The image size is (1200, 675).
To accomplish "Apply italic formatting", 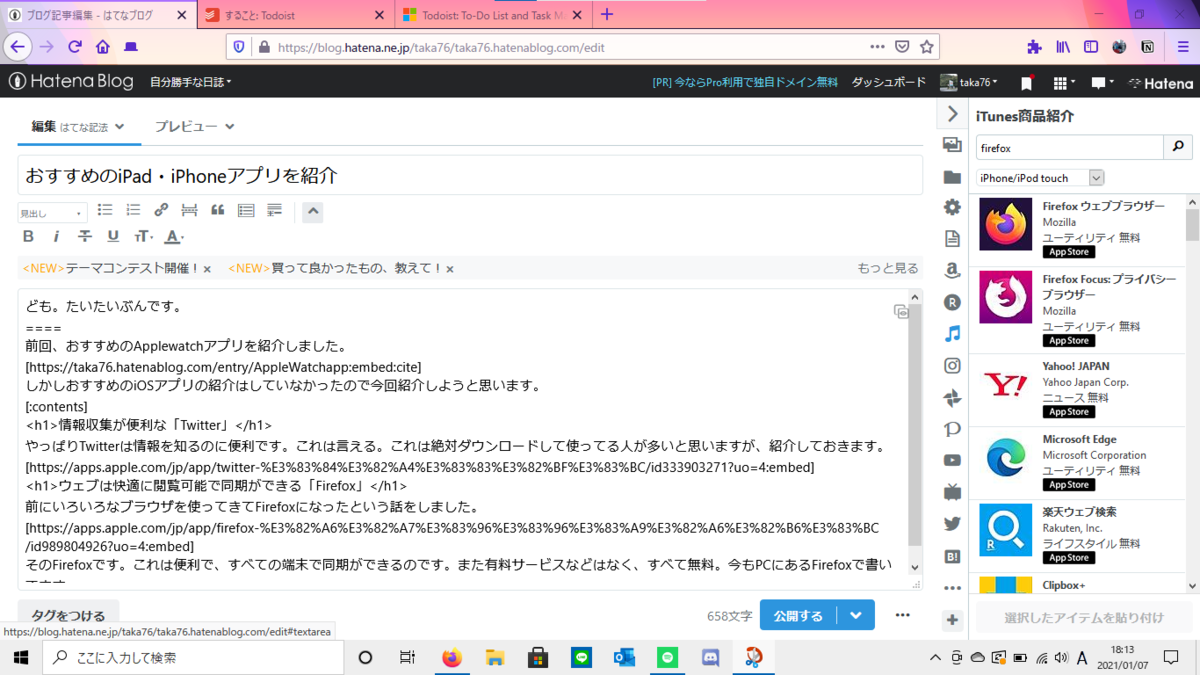I will point(56,237).
